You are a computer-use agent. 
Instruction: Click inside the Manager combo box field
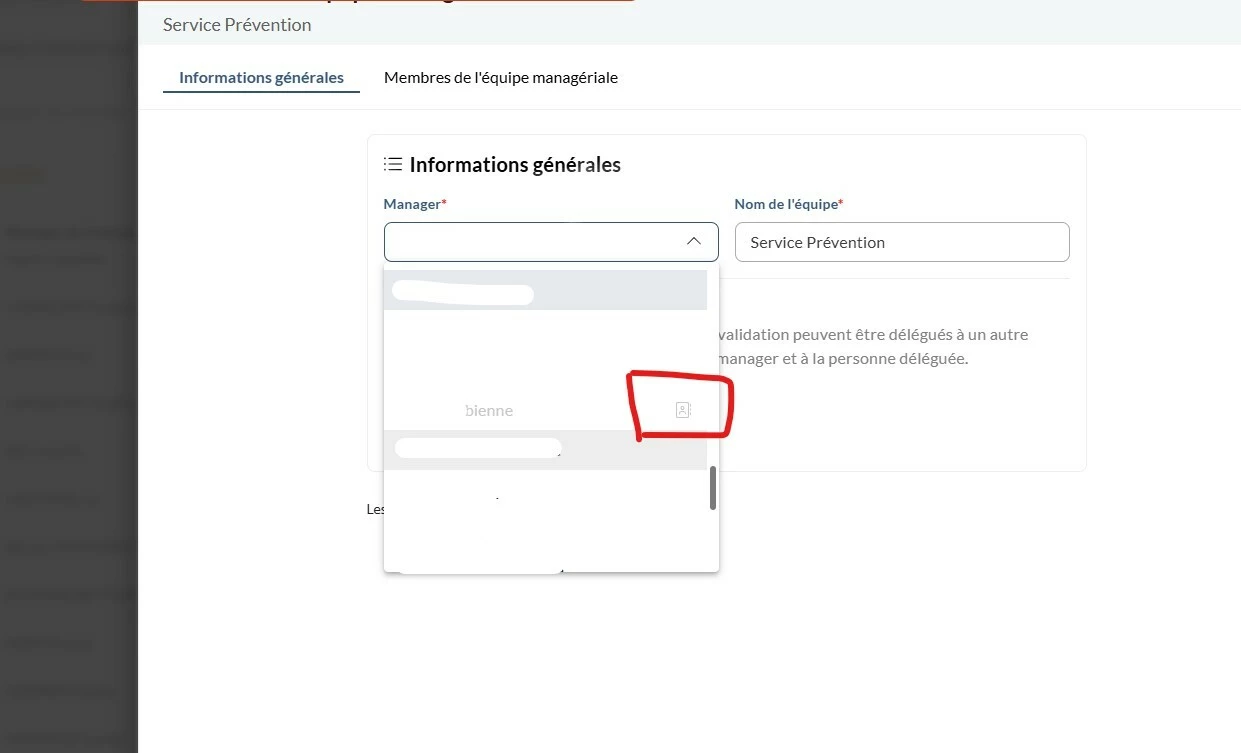[551, 242]
